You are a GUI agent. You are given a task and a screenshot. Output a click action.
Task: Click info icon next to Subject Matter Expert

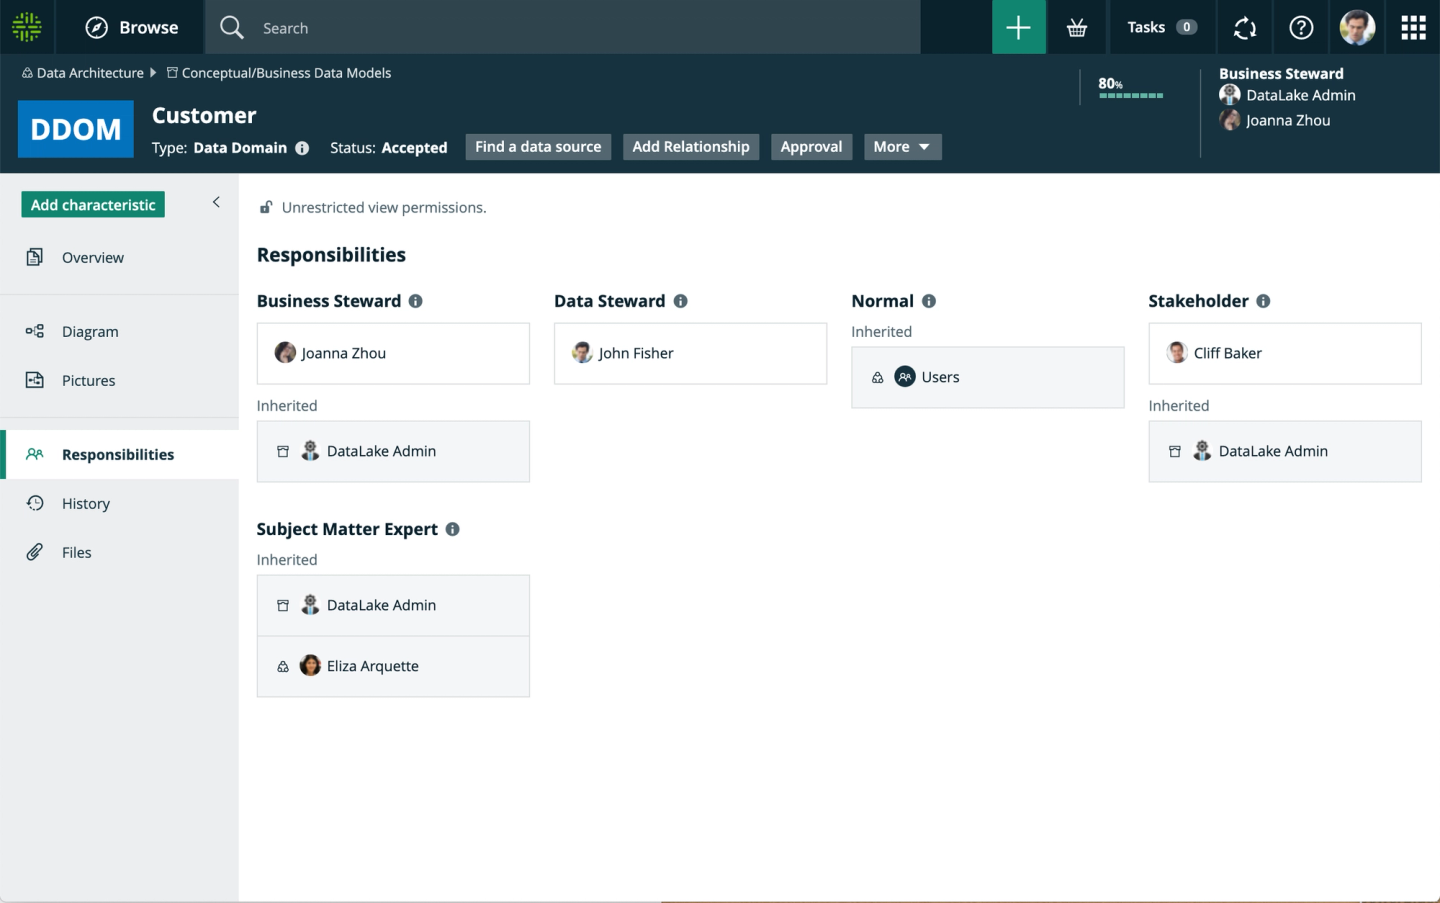[x=453, y=529]
